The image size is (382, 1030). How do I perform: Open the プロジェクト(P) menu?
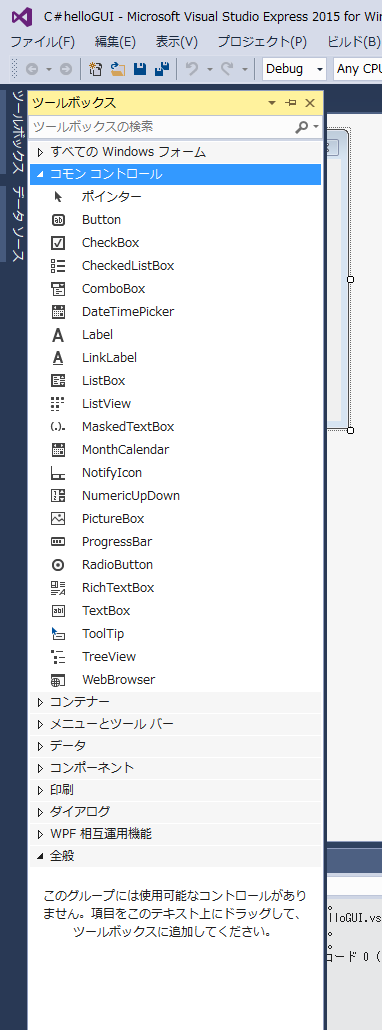pyautogui.click(x=262, y=42)
